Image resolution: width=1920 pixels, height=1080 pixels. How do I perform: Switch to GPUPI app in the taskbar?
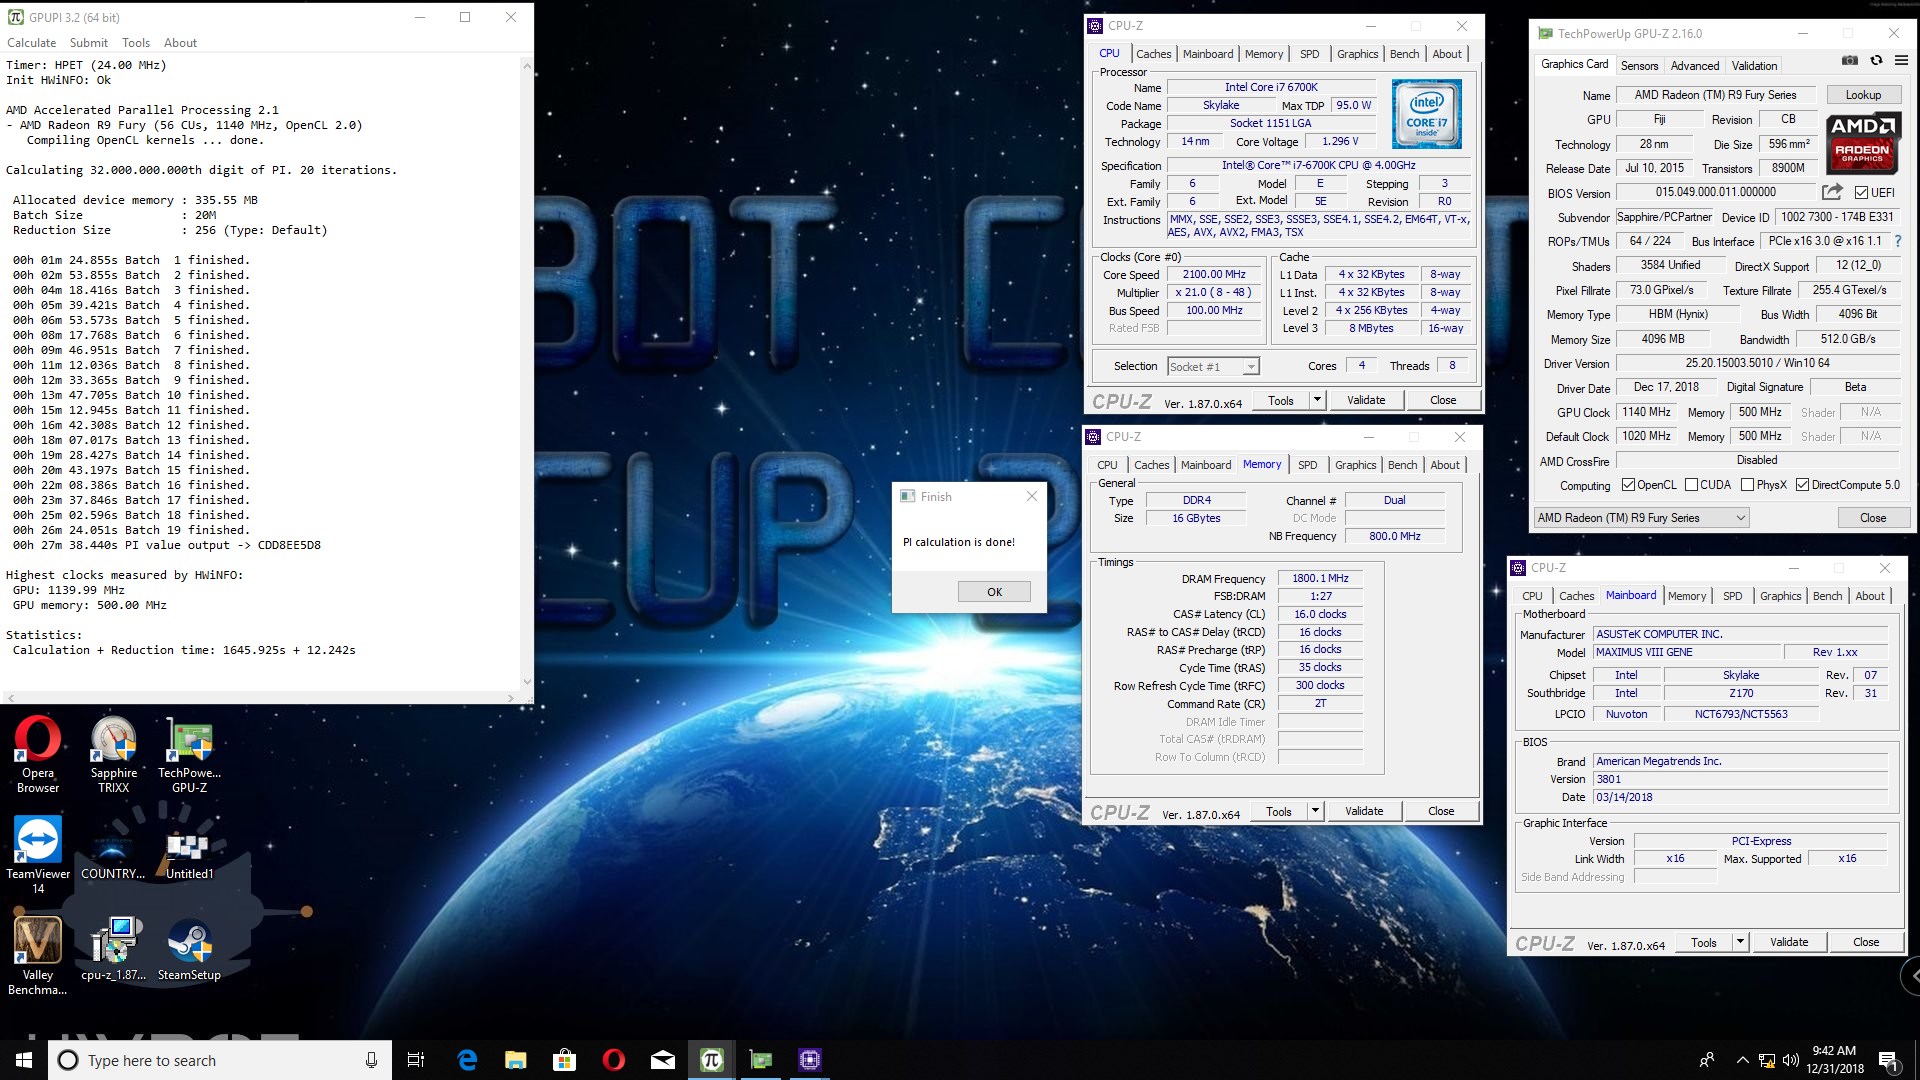click(x=712, y=1060)
